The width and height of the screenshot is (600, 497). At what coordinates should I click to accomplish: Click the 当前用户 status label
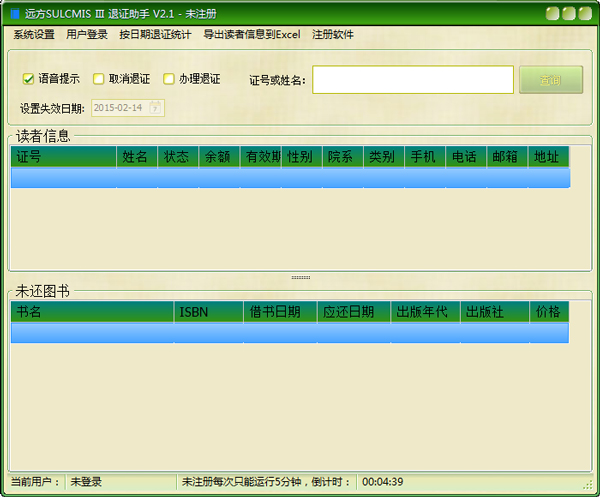[35, 482]
